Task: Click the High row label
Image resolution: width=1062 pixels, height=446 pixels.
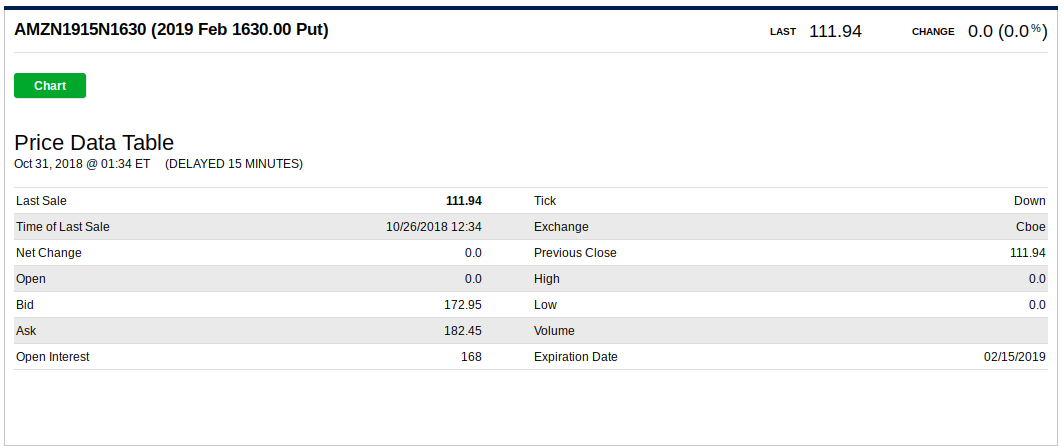Action: (547, 279)
